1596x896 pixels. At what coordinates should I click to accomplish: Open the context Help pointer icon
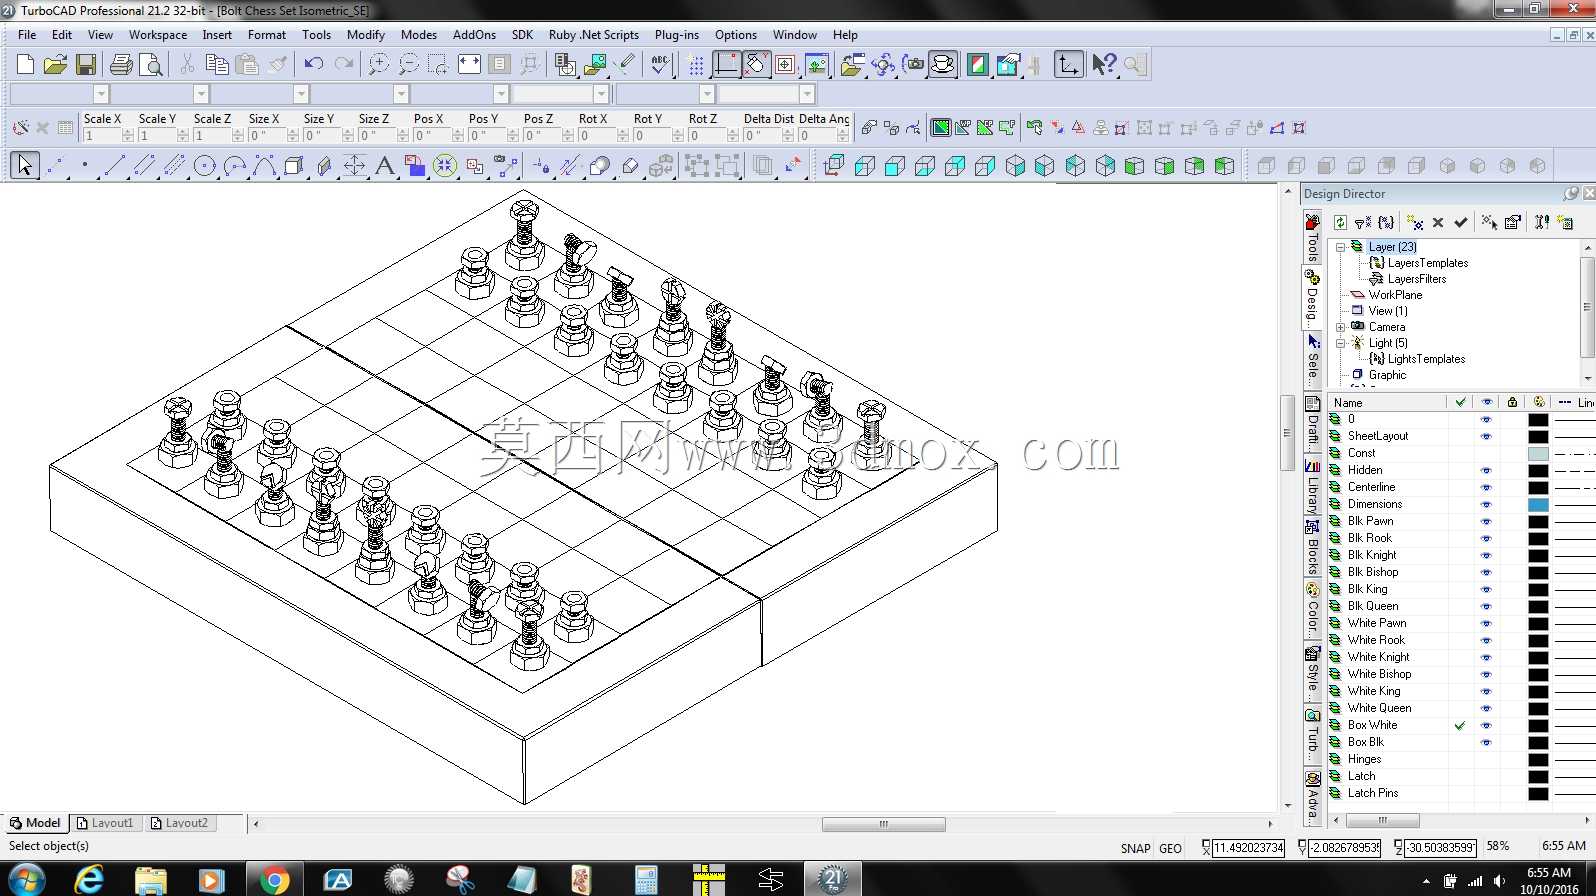click(1104, 65)
